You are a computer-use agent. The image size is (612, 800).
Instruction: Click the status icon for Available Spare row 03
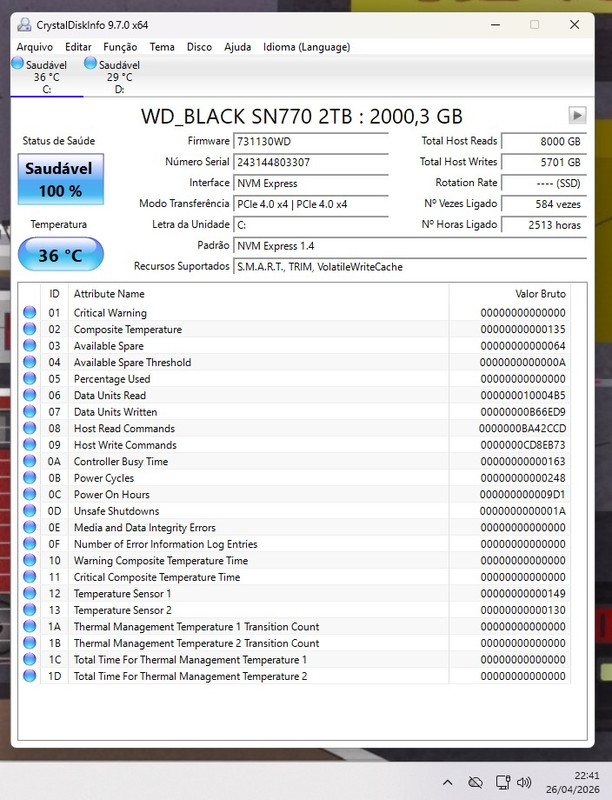click(x=30, y=345)
